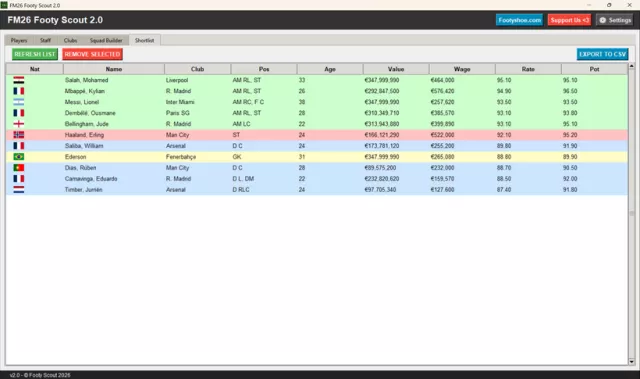The image size is (640, 379).
Task: Click the v2.0 Footy Scout status text
Action: click(x=40, y=375)
